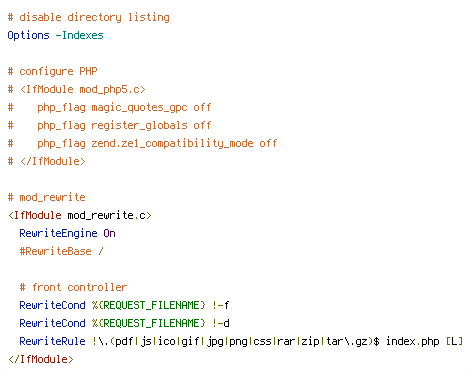The height and width of the screenshot is (376, 472).
Task: Click the '# mod_rewrite' comment line
Action: (x=47, y=197)
